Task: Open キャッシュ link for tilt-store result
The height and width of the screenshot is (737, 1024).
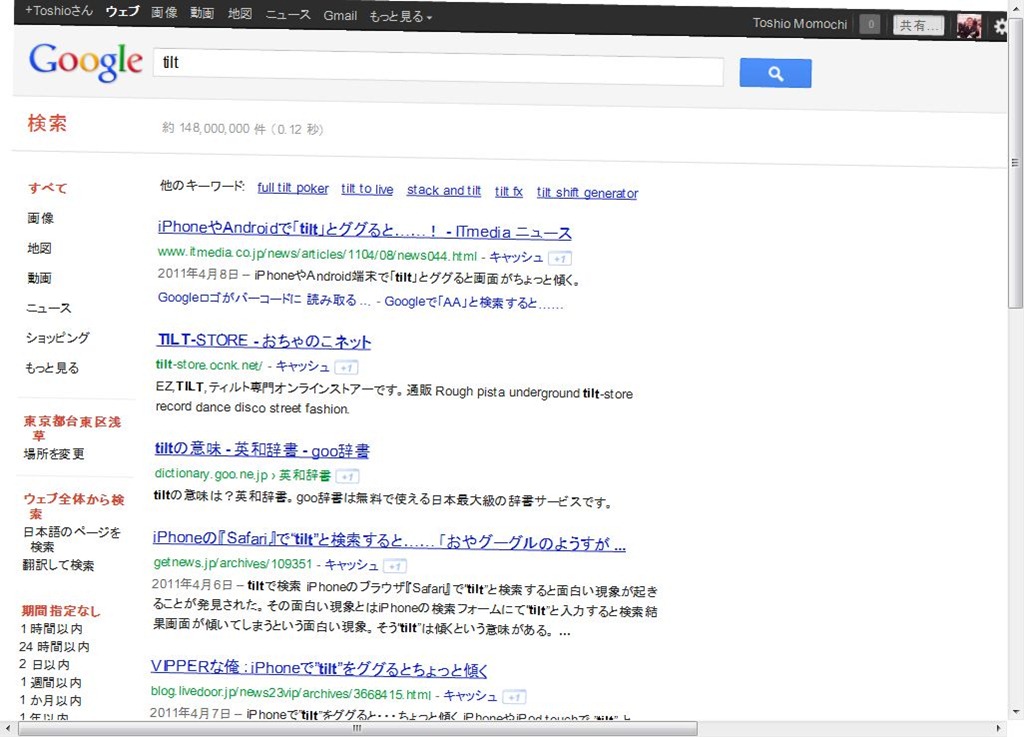Action: (x=302, y=366)
